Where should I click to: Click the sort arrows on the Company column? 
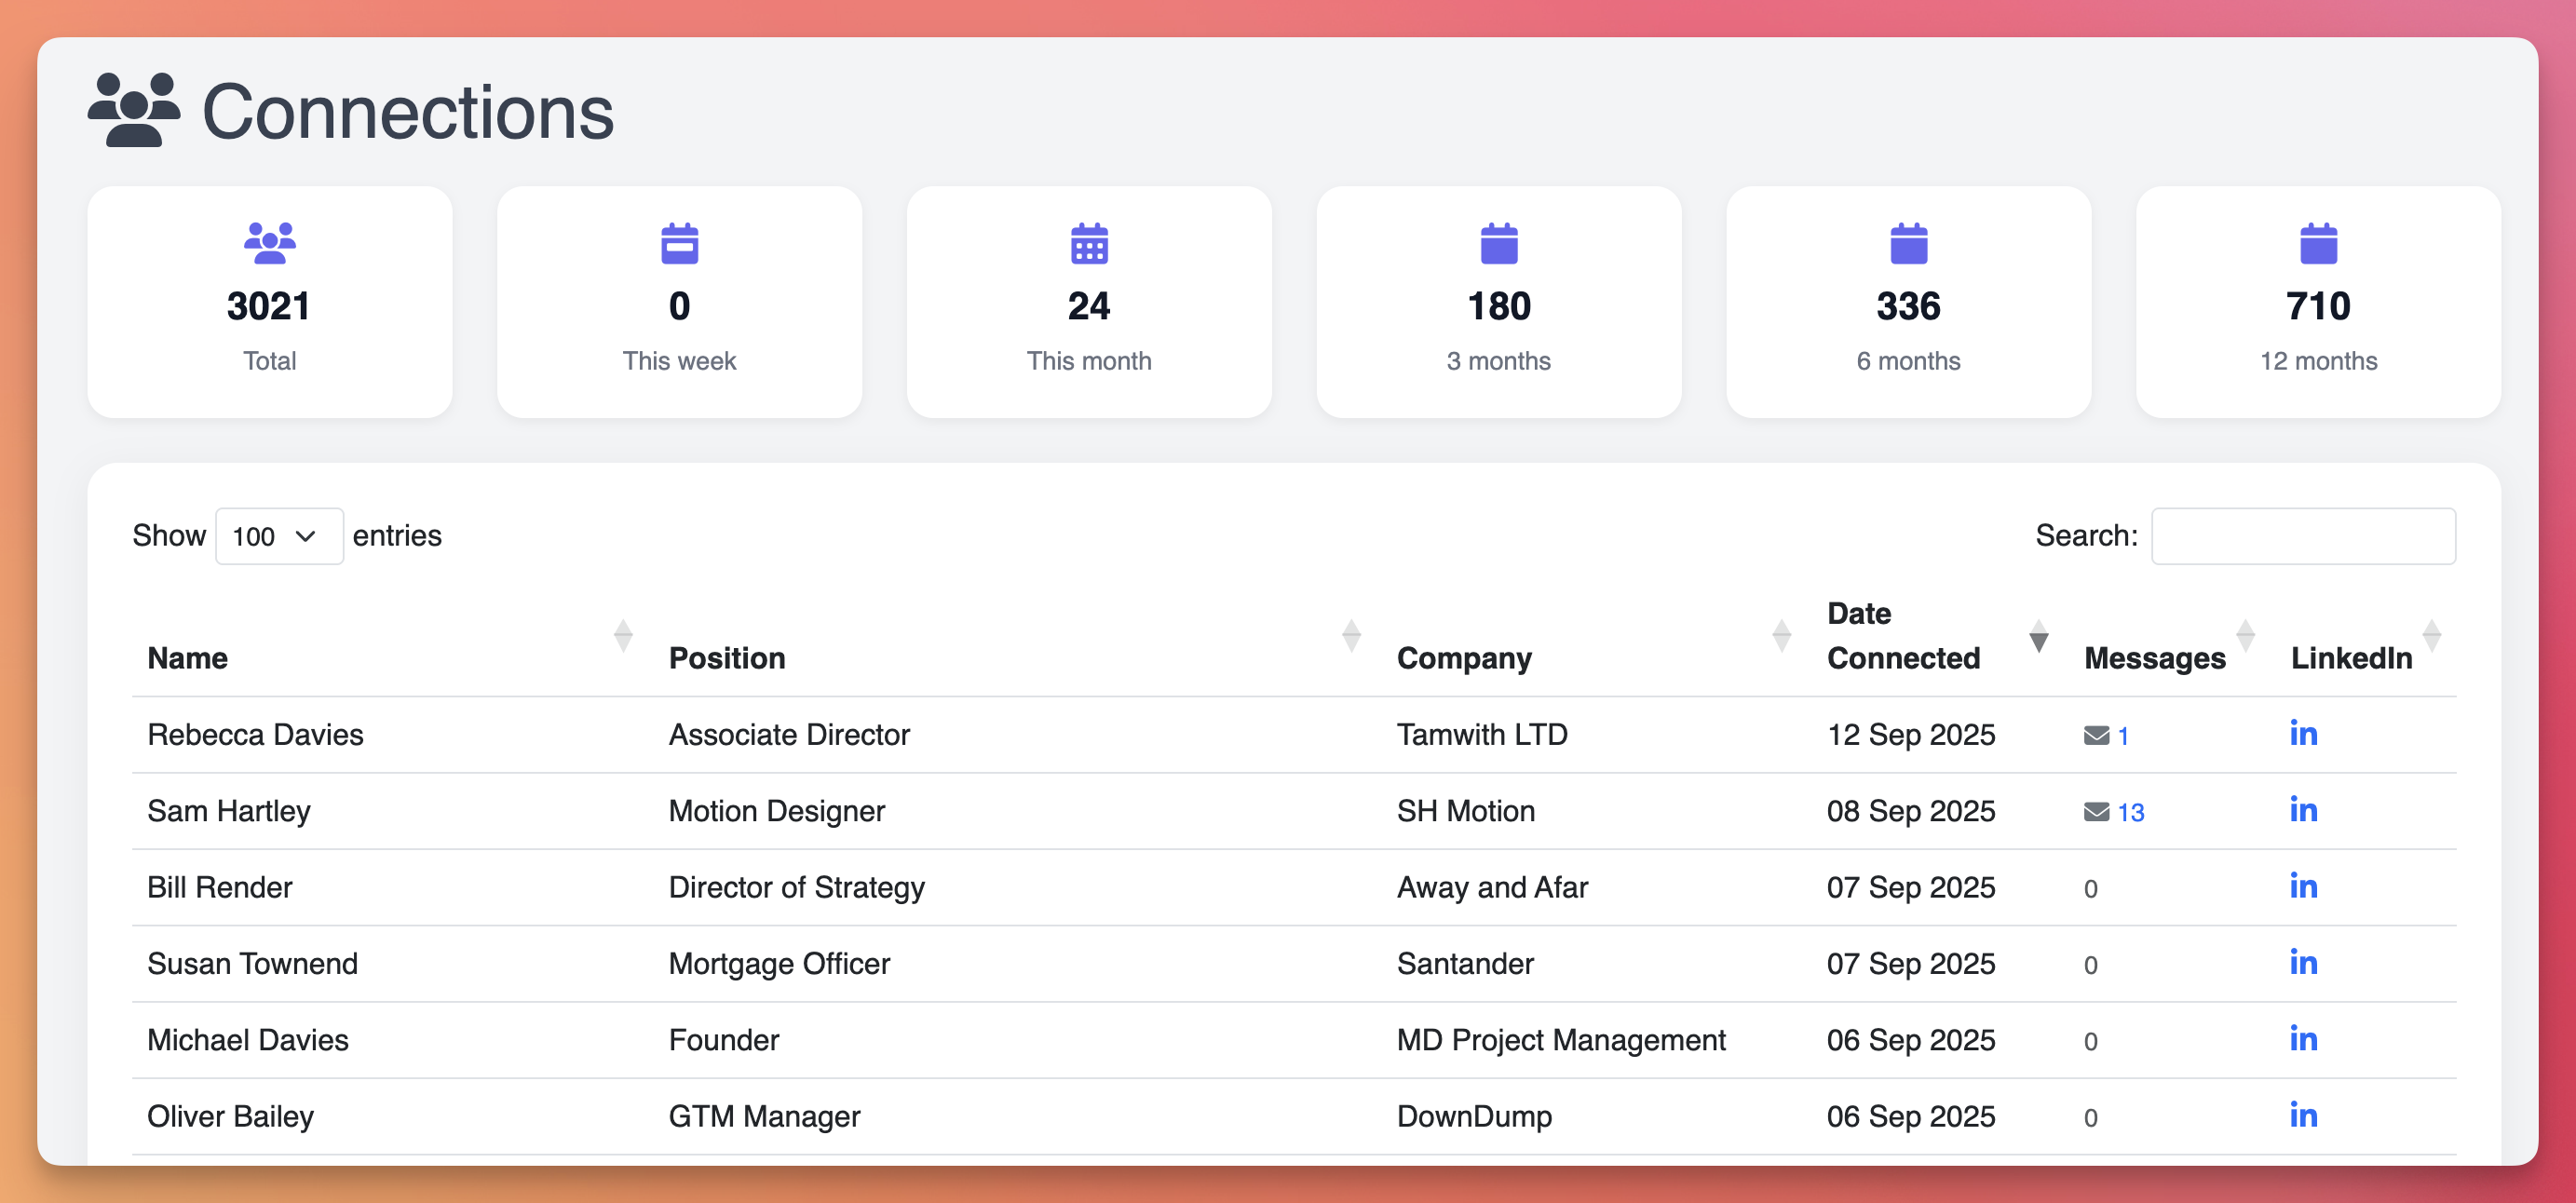coord(1781,636)
